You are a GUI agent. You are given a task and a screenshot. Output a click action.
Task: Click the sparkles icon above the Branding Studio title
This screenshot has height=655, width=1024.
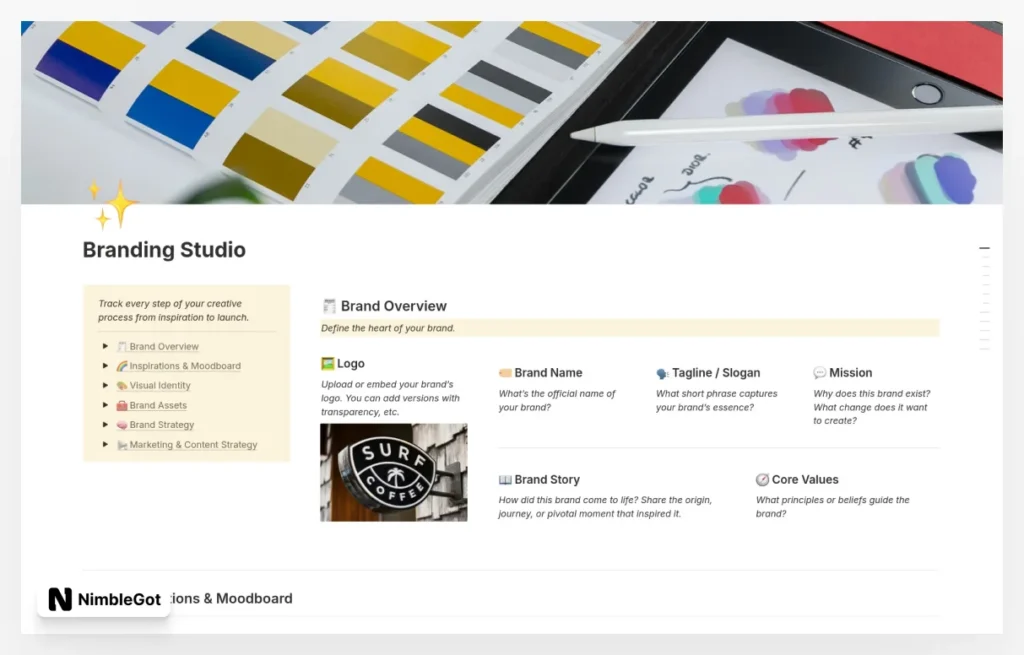[110, 207]
